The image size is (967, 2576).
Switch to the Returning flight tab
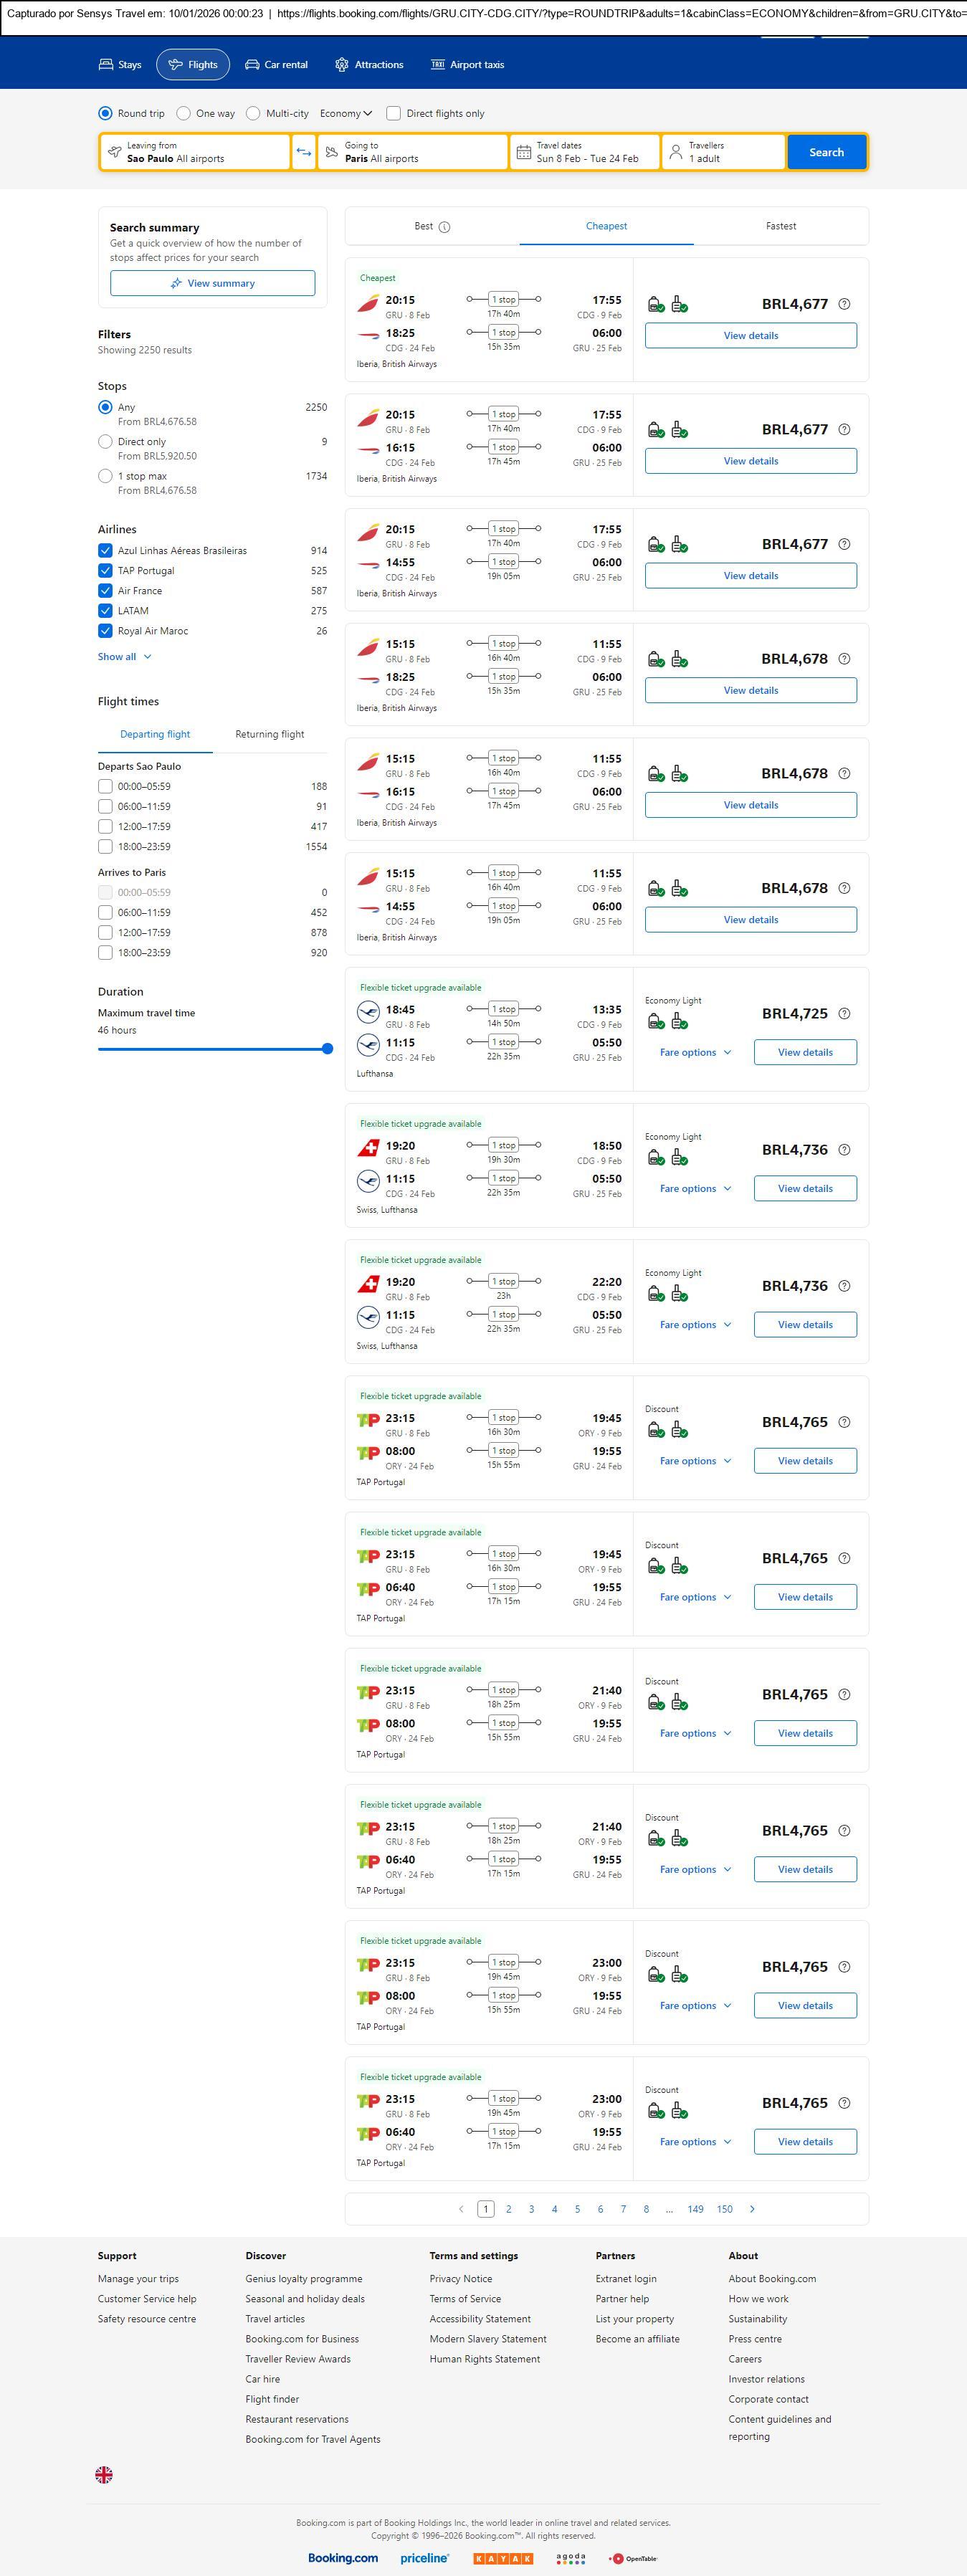pyautogui.click(x=269, y=734)
